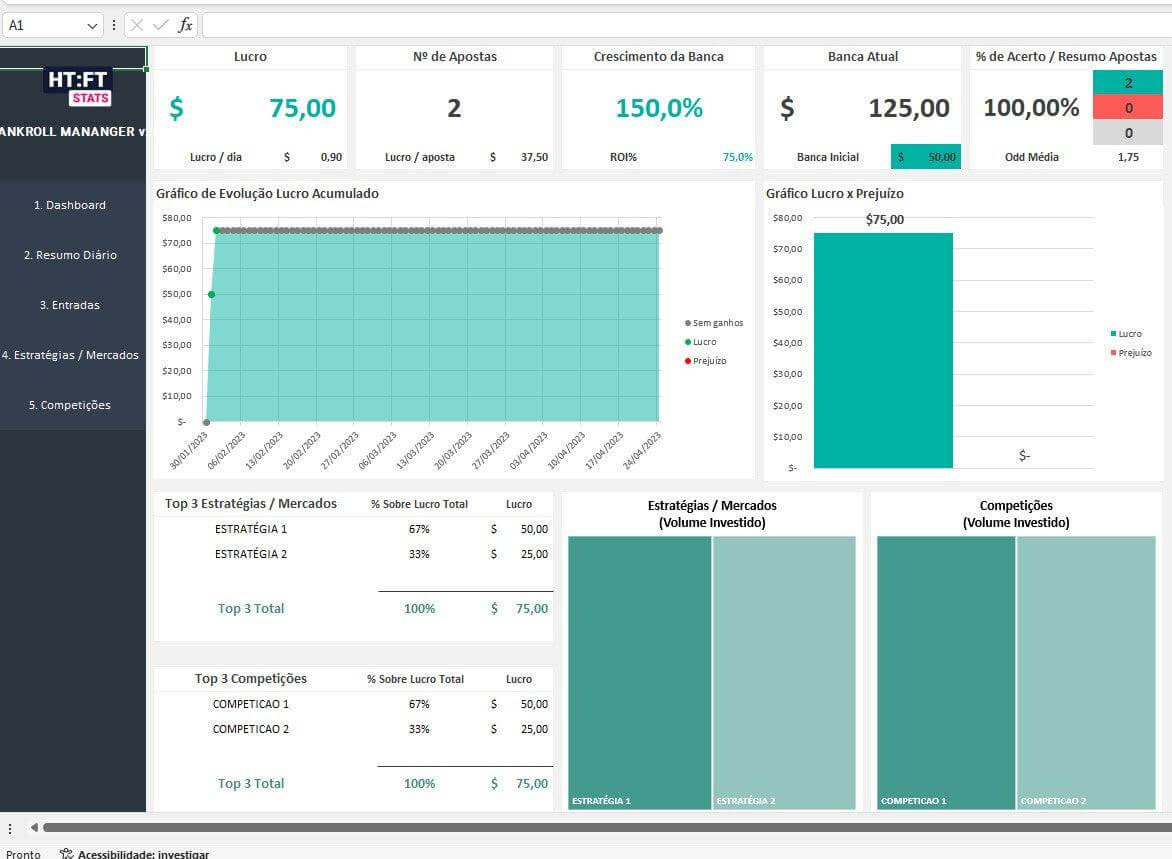Select the 2. Resumo Diário sheet link

point(70,255)
